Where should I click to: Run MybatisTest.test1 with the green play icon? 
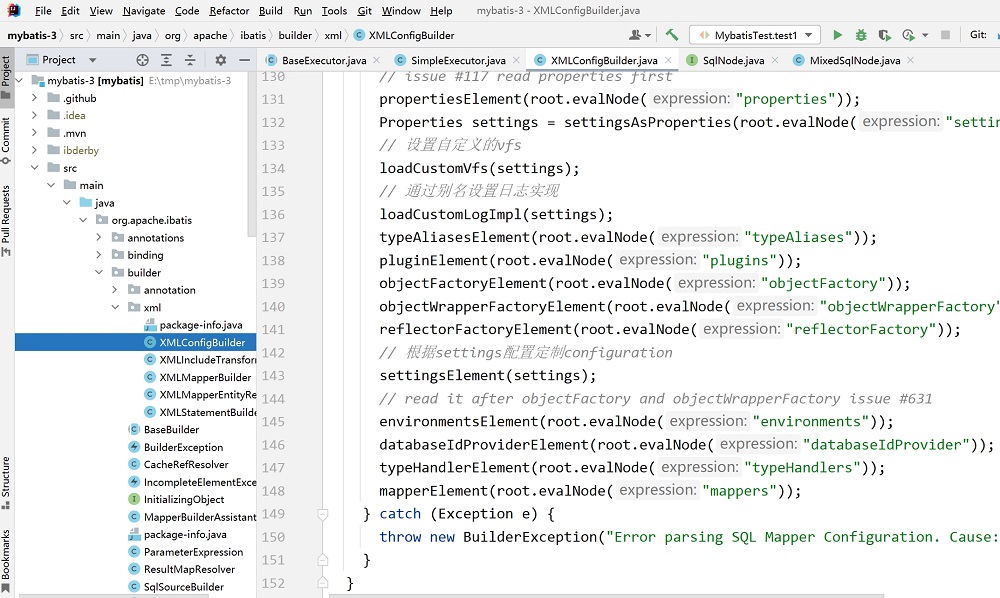[837, 35]
